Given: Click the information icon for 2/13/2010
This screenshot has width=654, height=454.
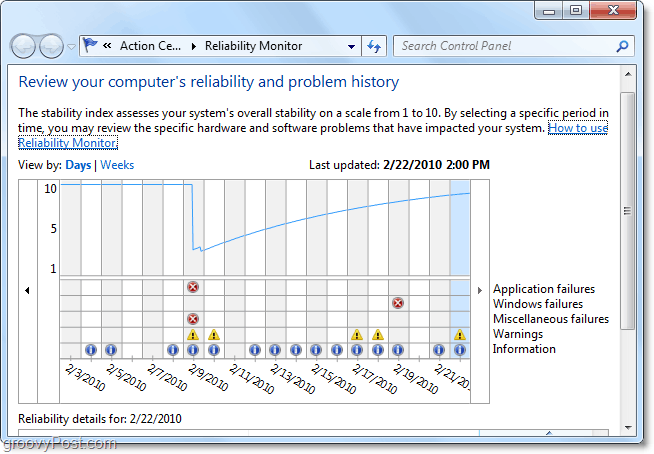Looking at the screenshot, I should pos(275,350).
